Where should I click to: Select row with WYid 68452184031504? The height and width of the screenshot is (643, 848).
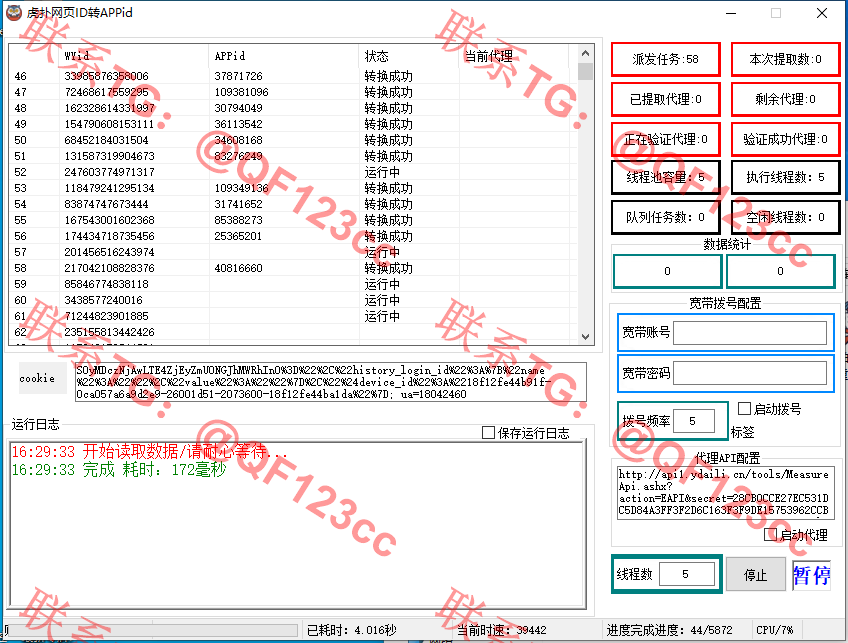pos(293,140)
